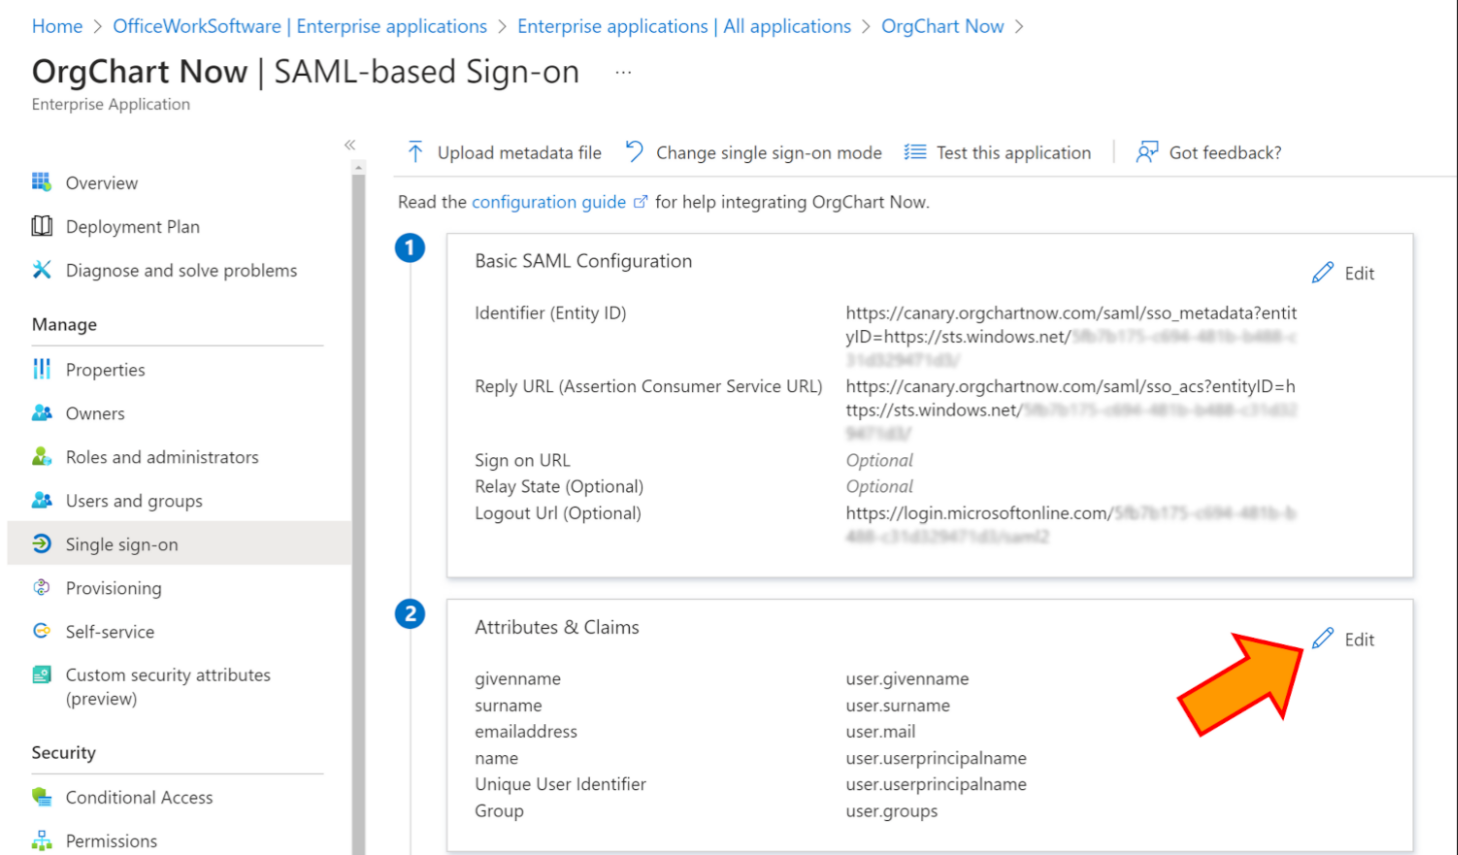The image size is (1458, 855).
Task: Click the Users and groups icon
Action: (x=41, y=500)
